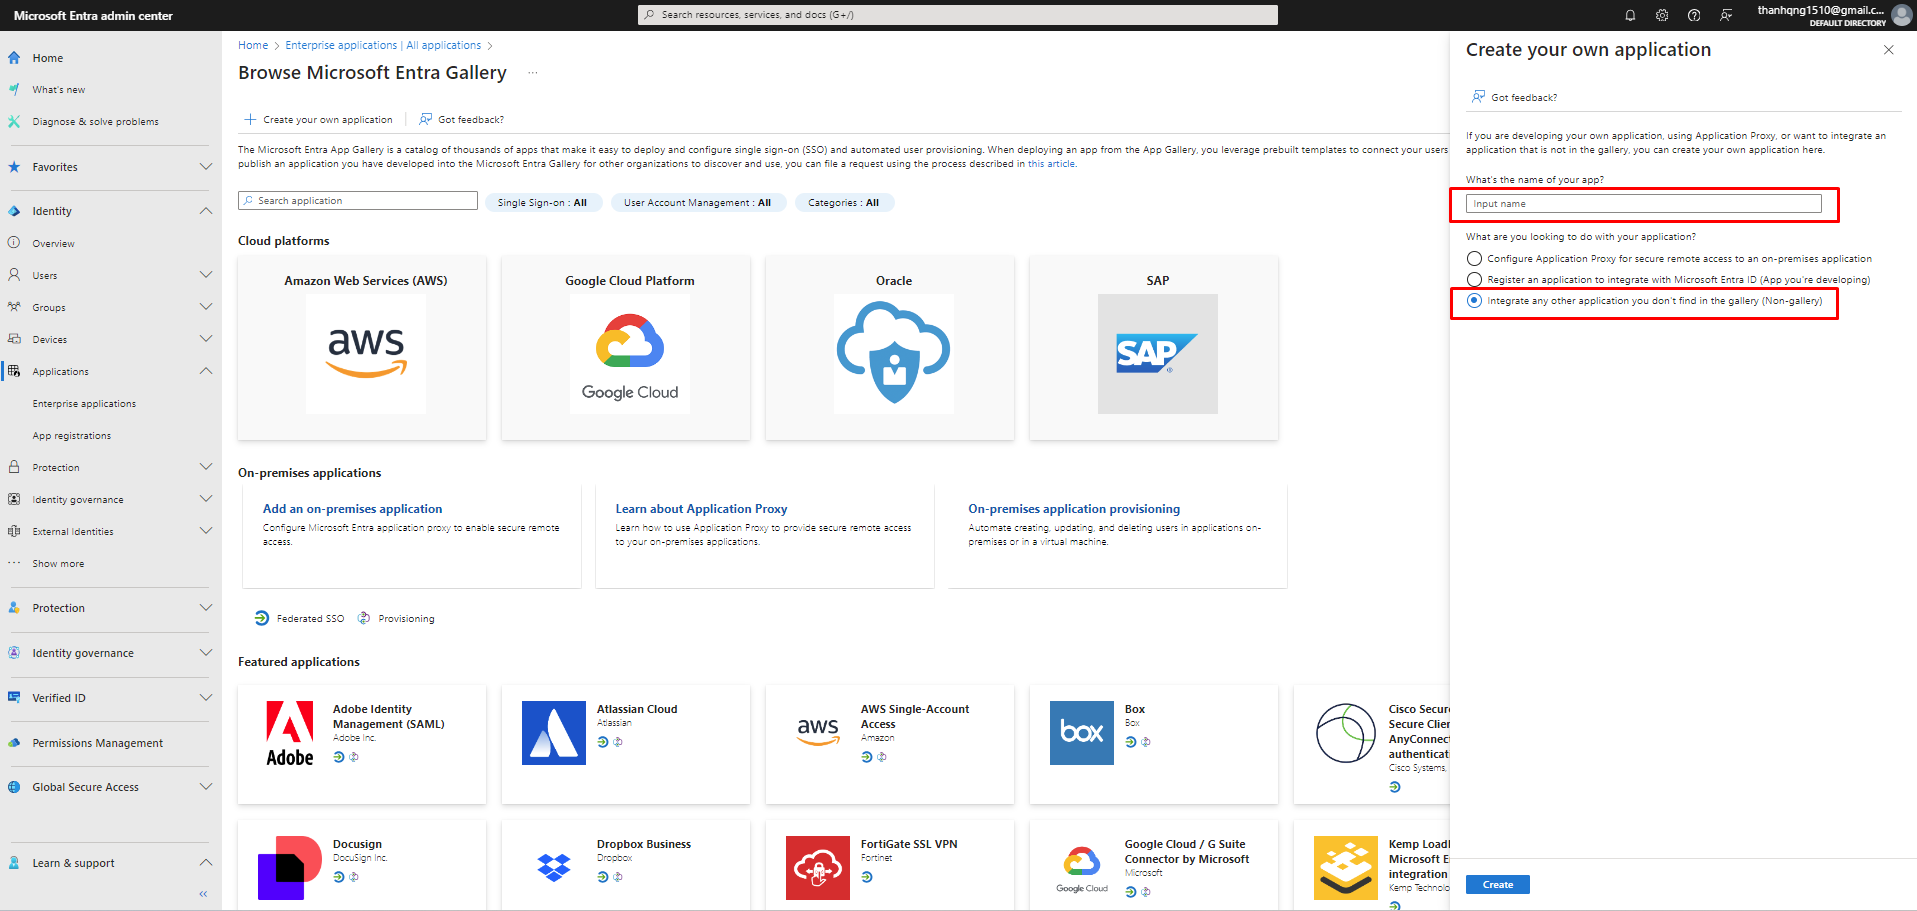Open App registrations in sidebar
Viewport: 1917px width, 911px height.
(x=72, y=436)
